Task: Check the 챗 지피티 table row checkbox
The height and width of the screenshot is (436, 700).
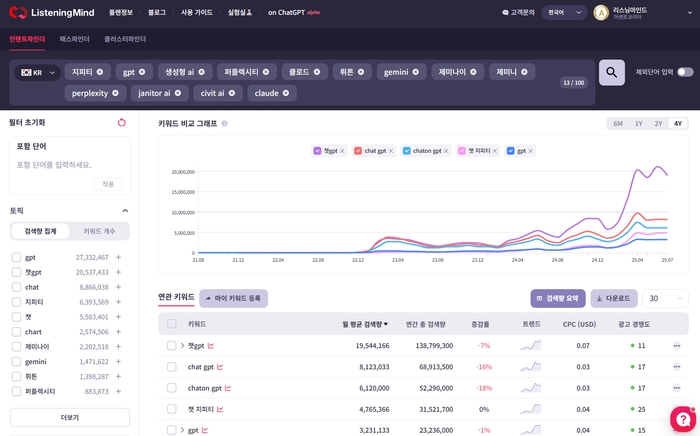Action: [x=171, y=409]
